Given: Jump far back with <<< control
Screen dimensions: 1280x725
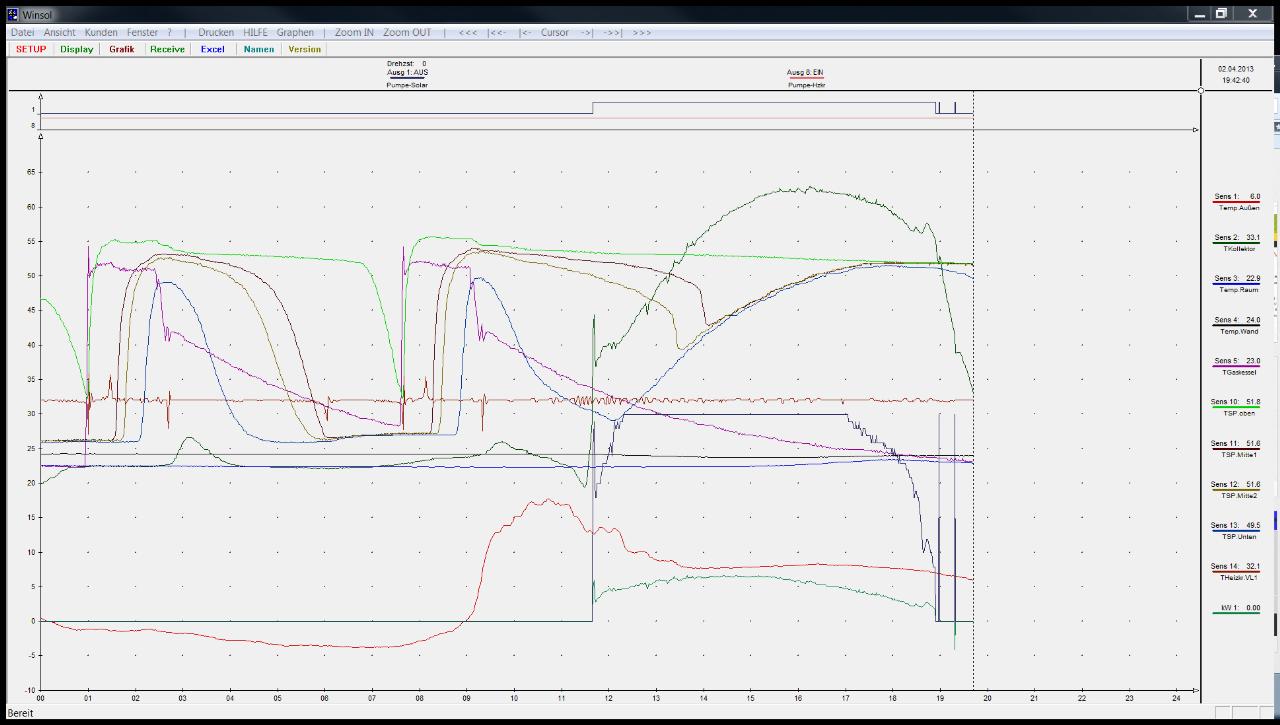Looking at the screenshot, I should (x=468, y=32).
